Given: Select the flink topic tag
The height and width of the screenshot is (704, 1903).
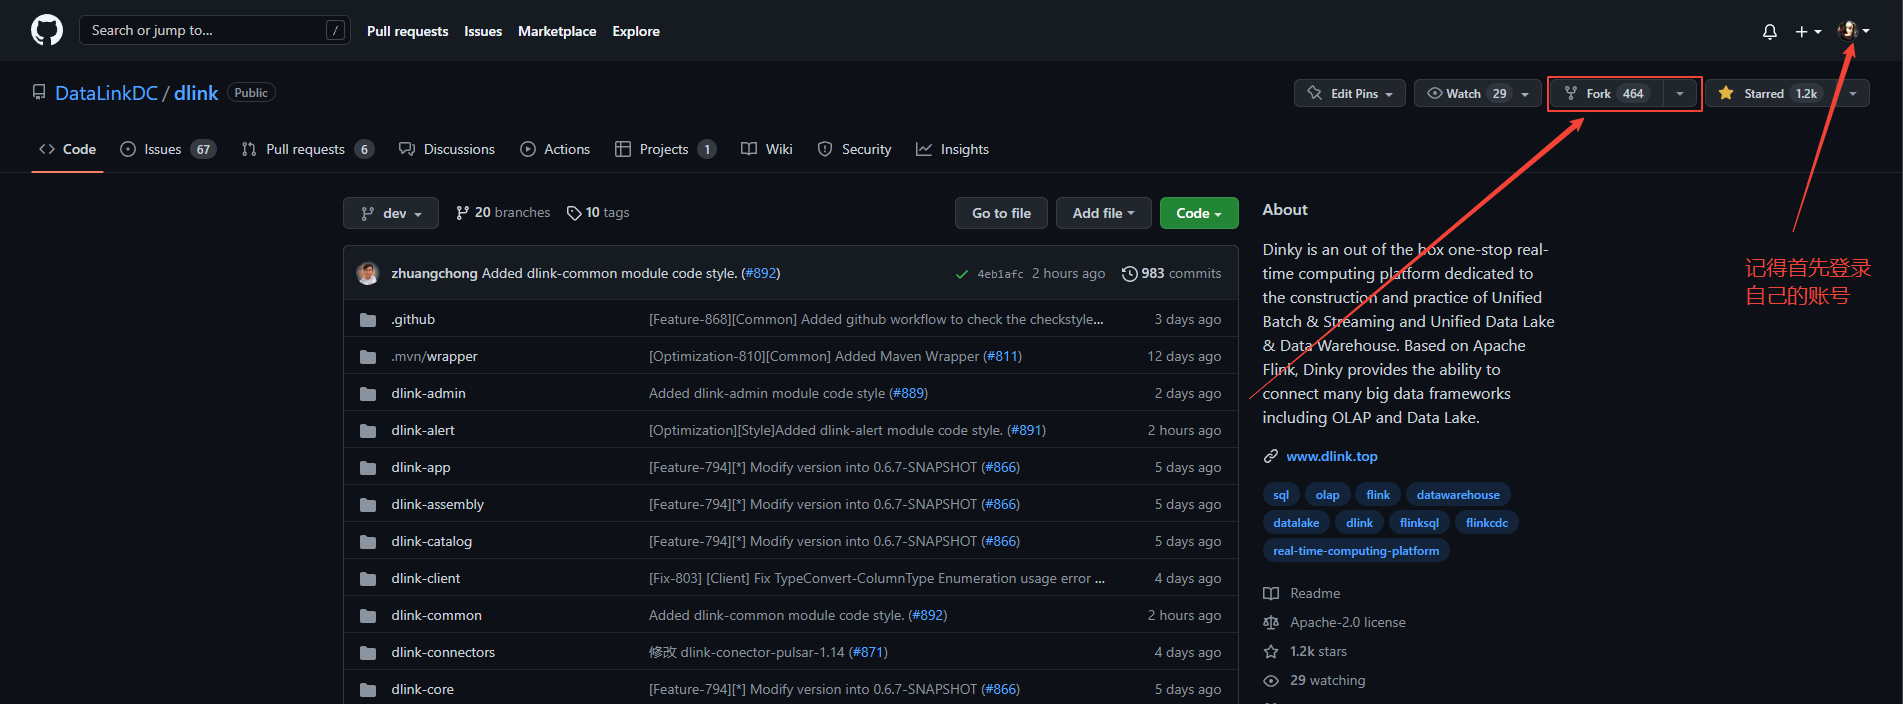Looking at the screenshot, I should click(1378, 495).
